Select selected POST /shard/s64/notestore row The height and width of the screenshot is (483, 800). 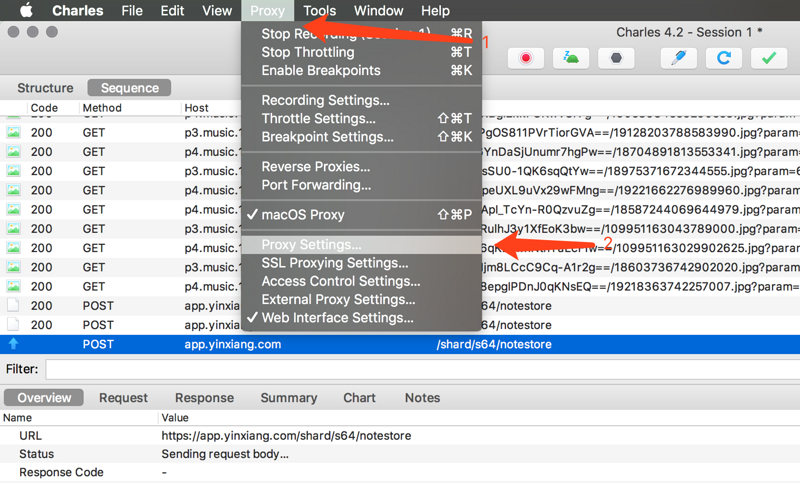pos(400,344)
